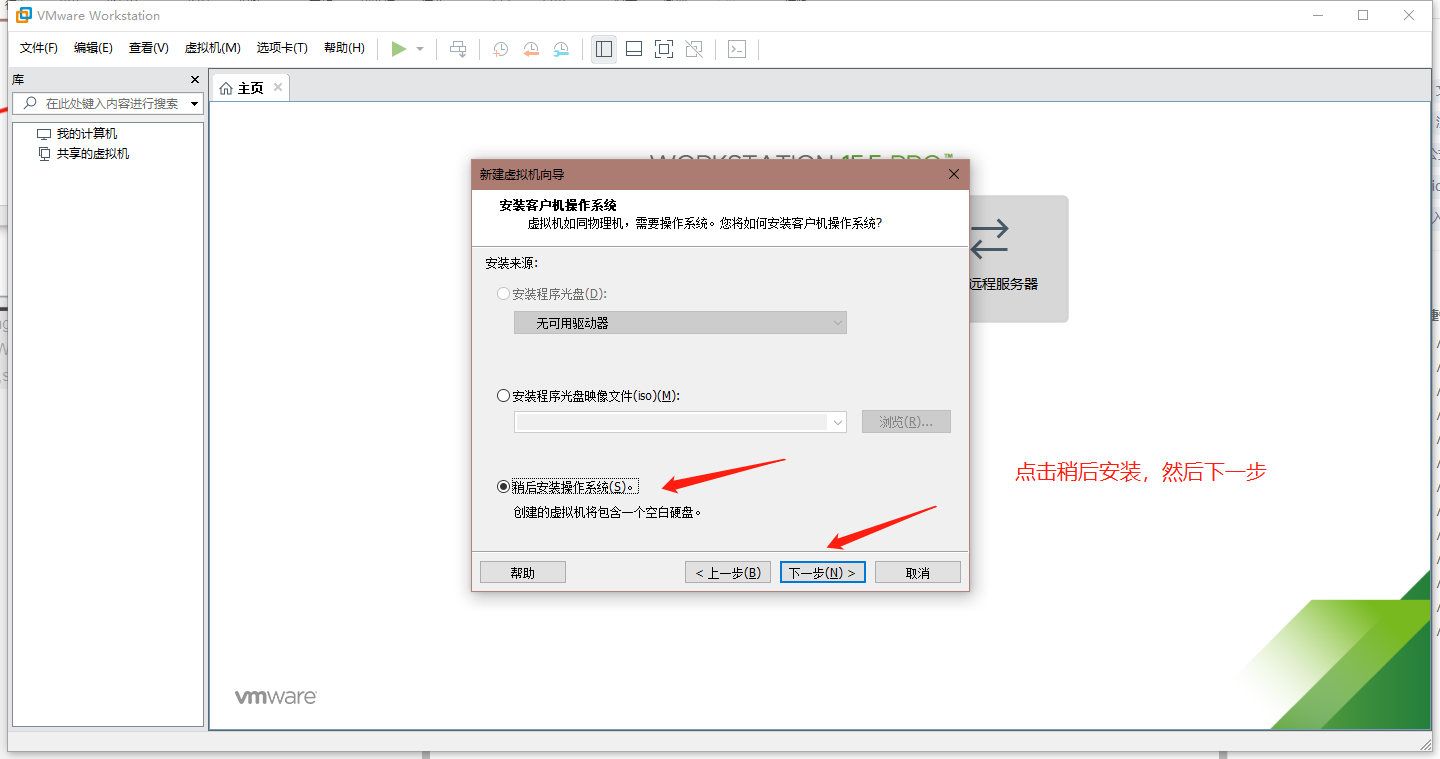Toggle the library sidebar view icon
This screenshot has width=1440, height=759.
pos(604,49)
